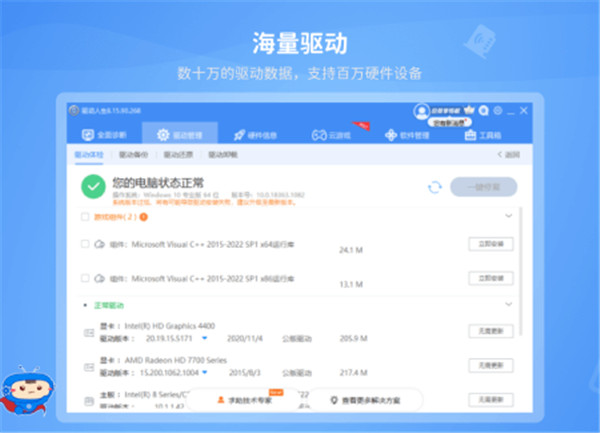Click cloud icon of Visual C++ x64 row
The width and height of the screenshot is (600, 433).
point(99,244)
